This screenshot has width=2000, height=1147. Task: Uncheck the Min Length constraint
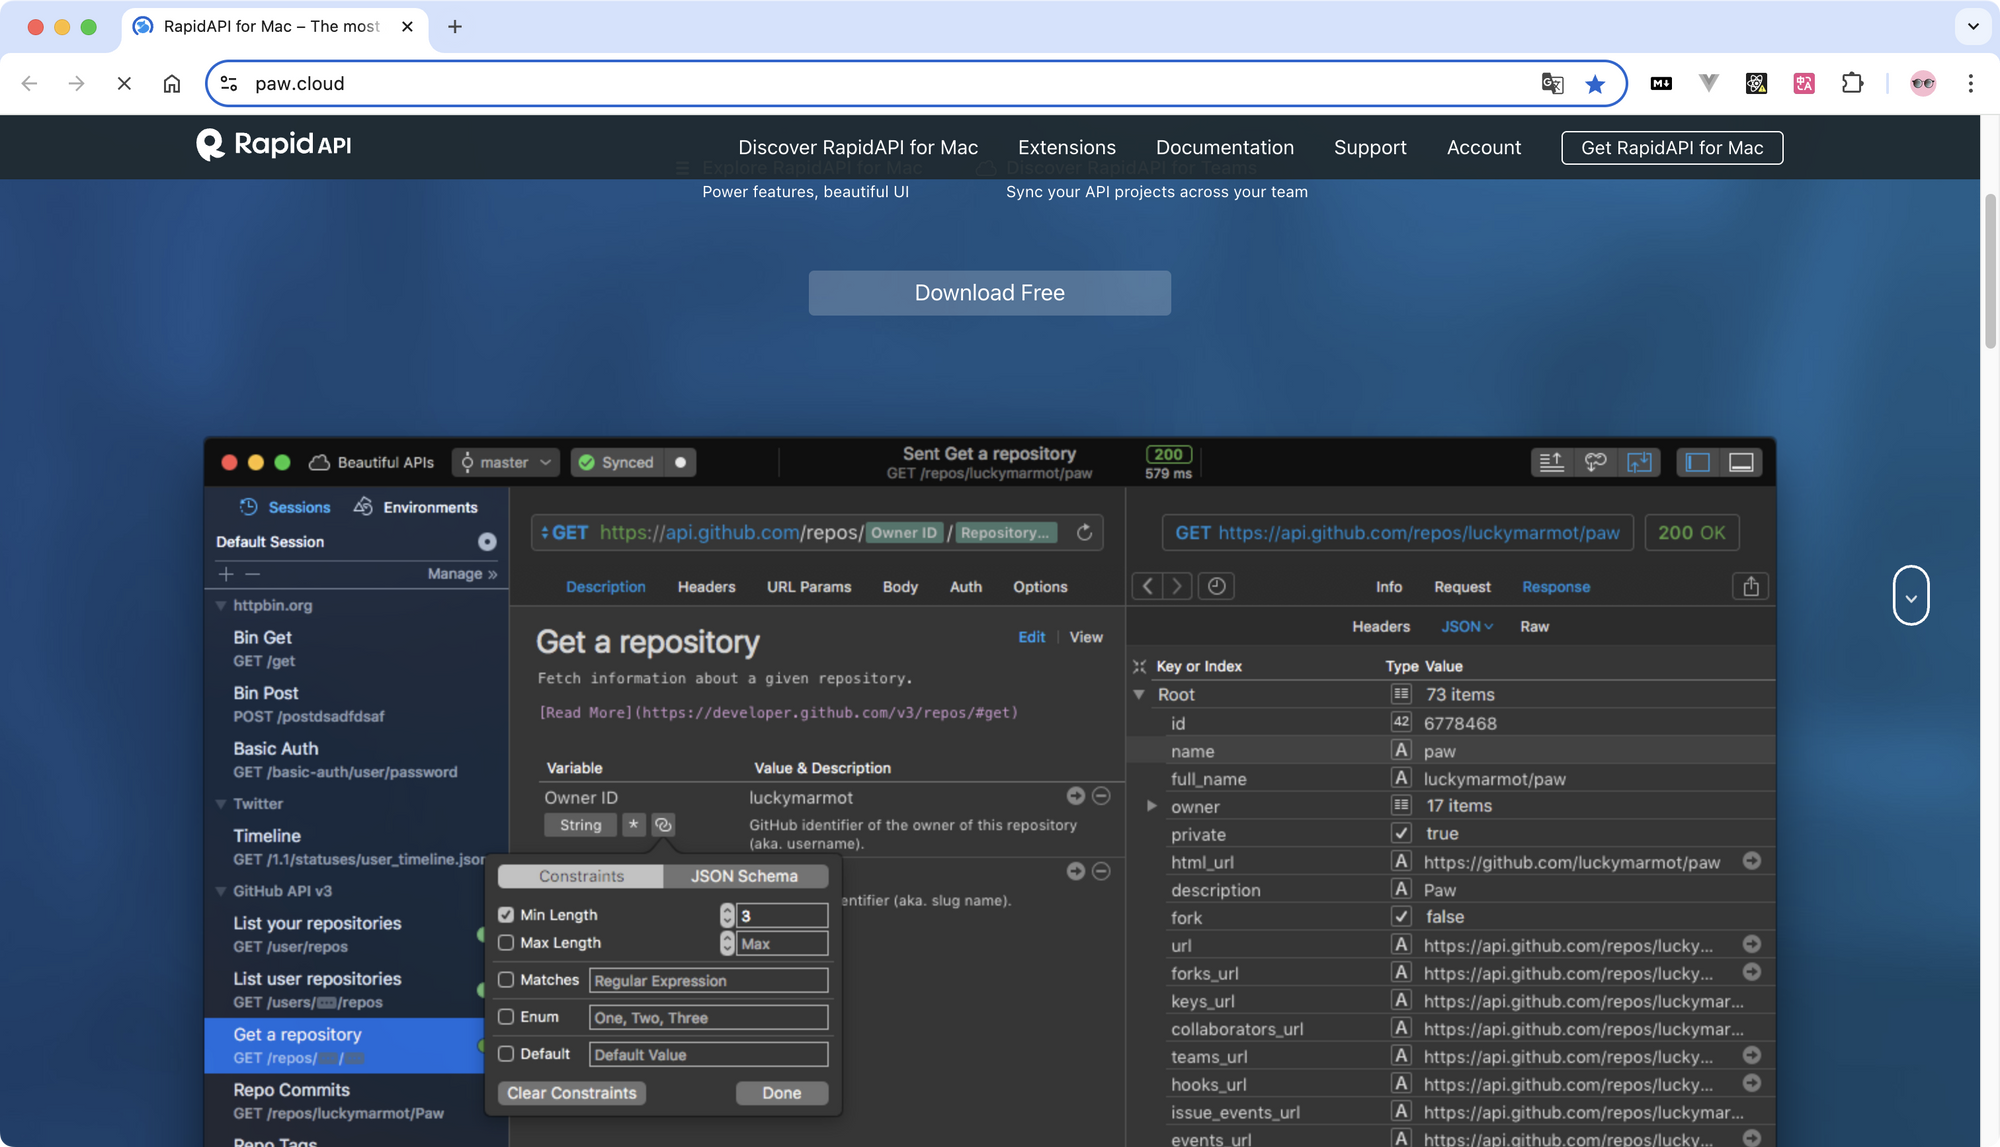click(x=506, y=914)
